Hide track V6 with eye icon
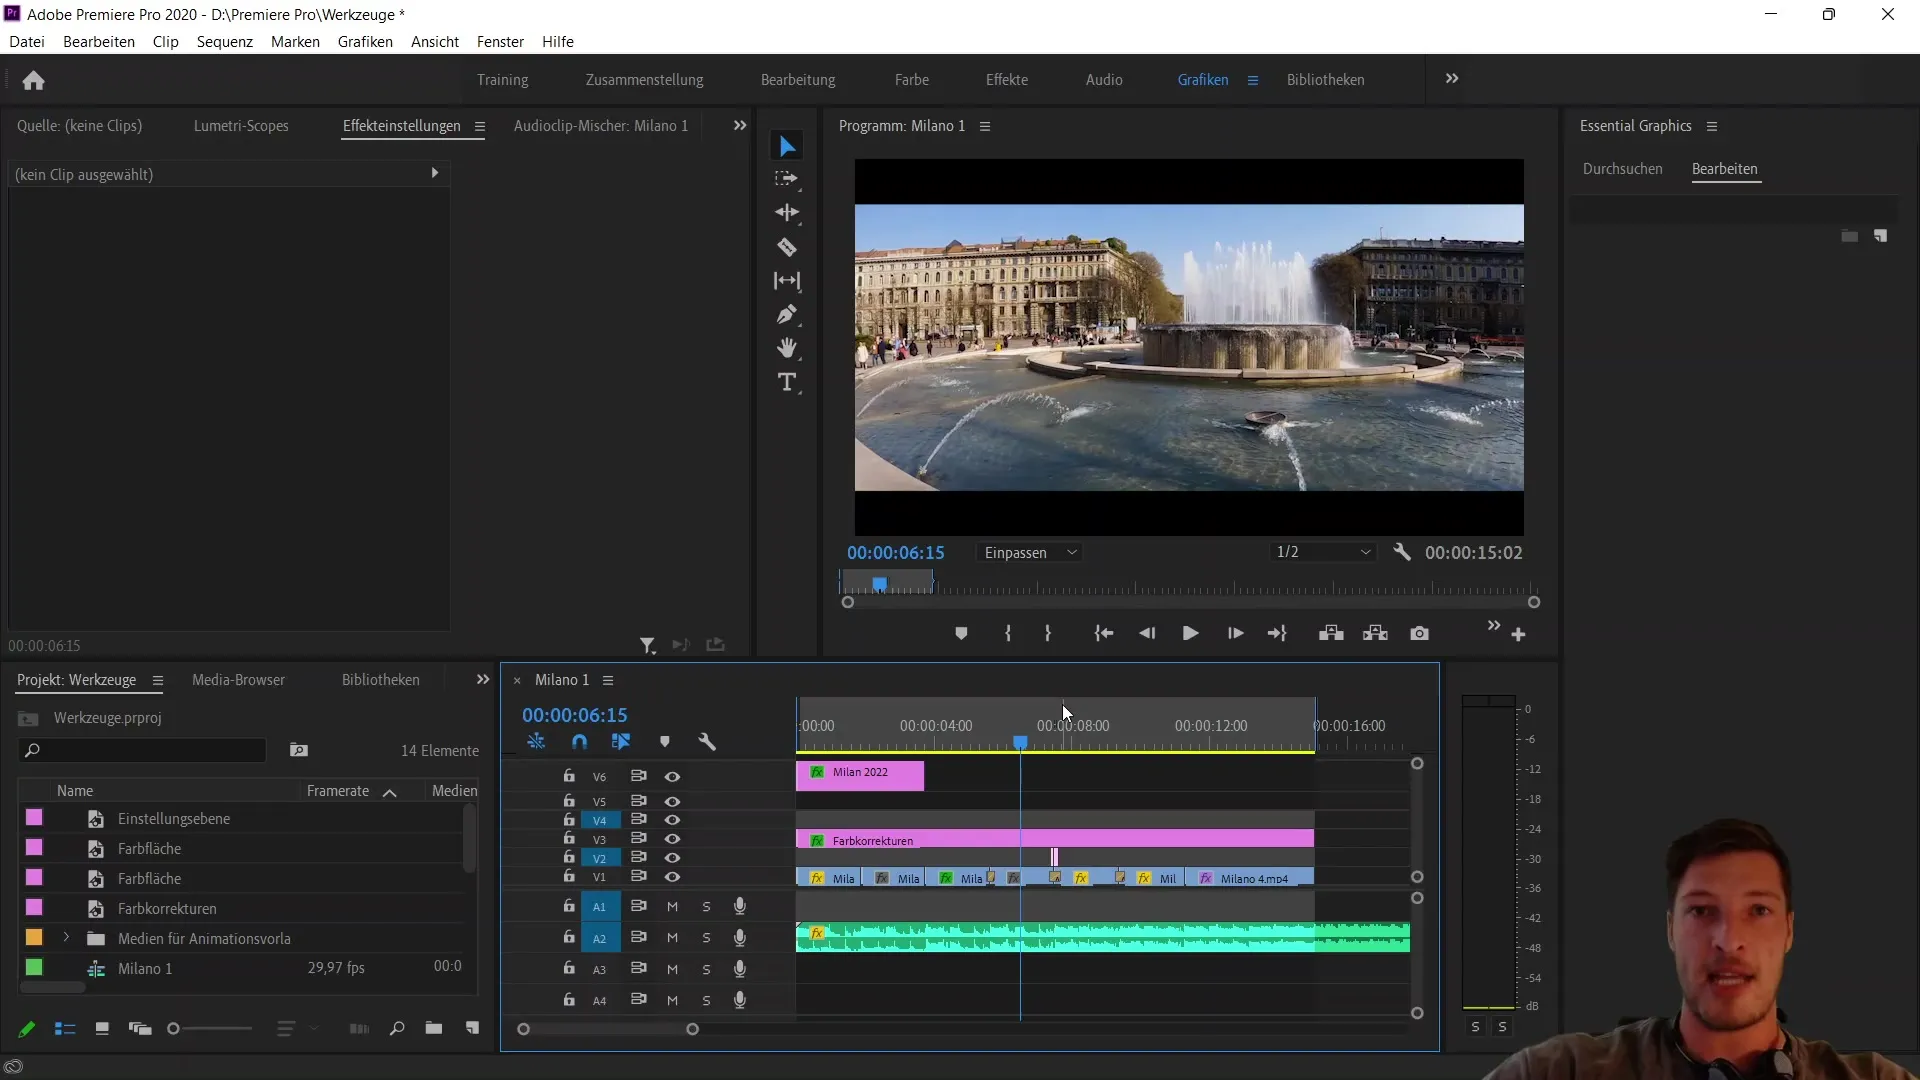 672,777
